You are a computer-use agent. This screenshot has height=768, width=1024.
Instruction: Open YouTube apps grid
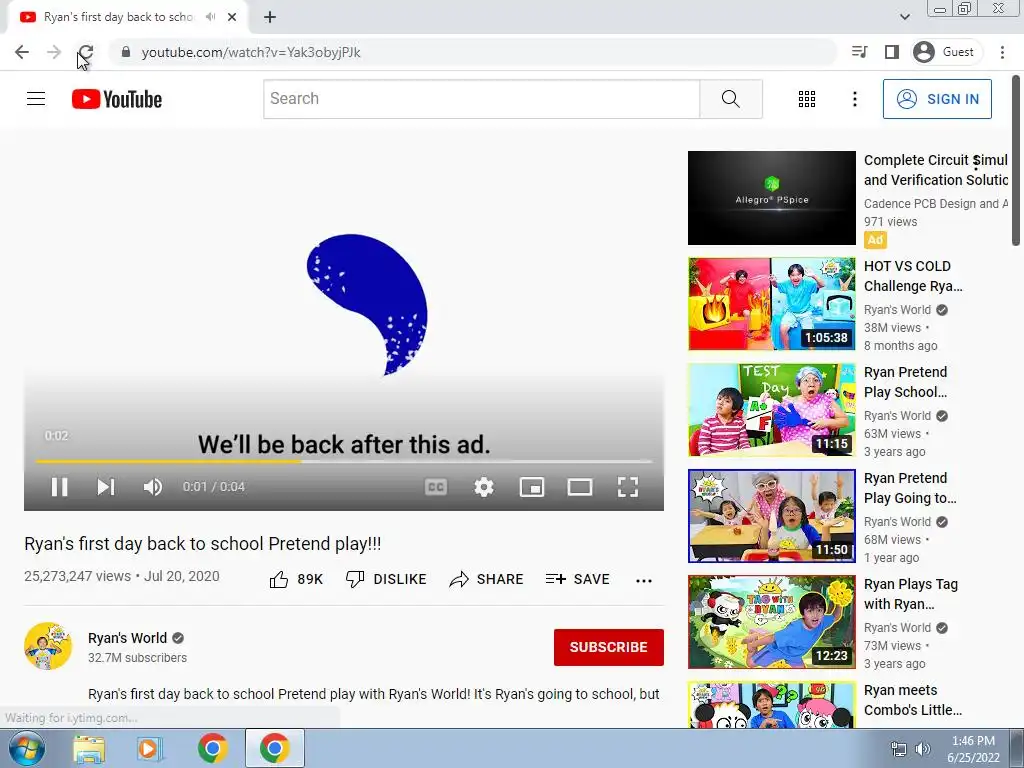(x=807, y=99)
